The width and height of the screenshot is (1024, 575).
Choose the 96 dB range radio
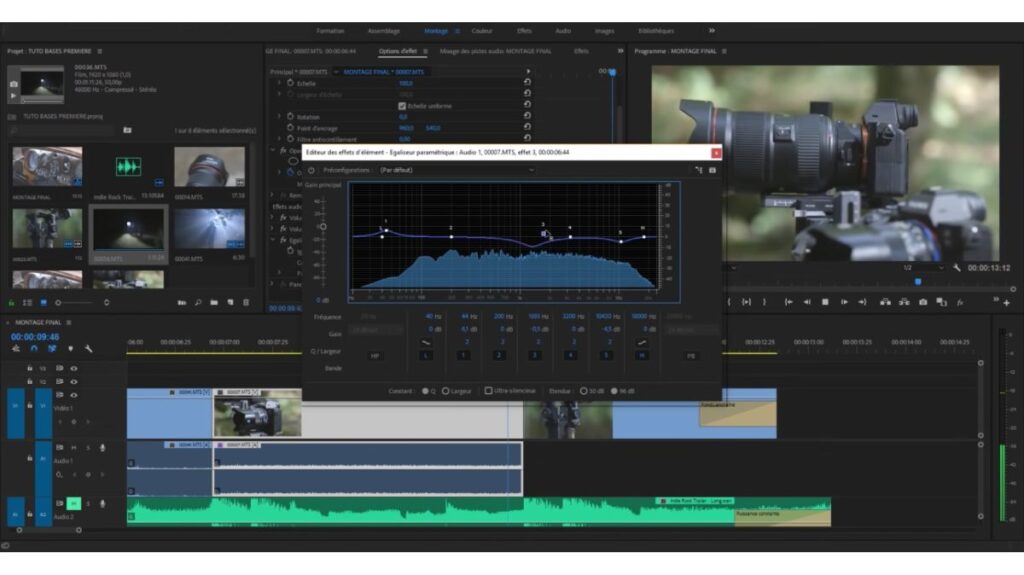614,391
